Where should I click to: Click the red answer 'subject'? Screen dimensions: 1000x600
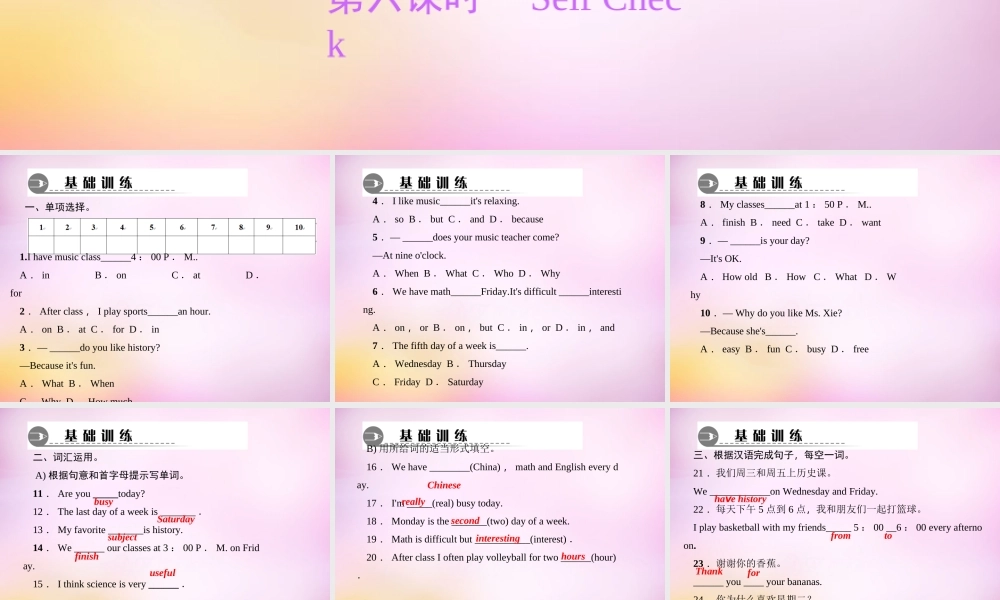(122, 537)
